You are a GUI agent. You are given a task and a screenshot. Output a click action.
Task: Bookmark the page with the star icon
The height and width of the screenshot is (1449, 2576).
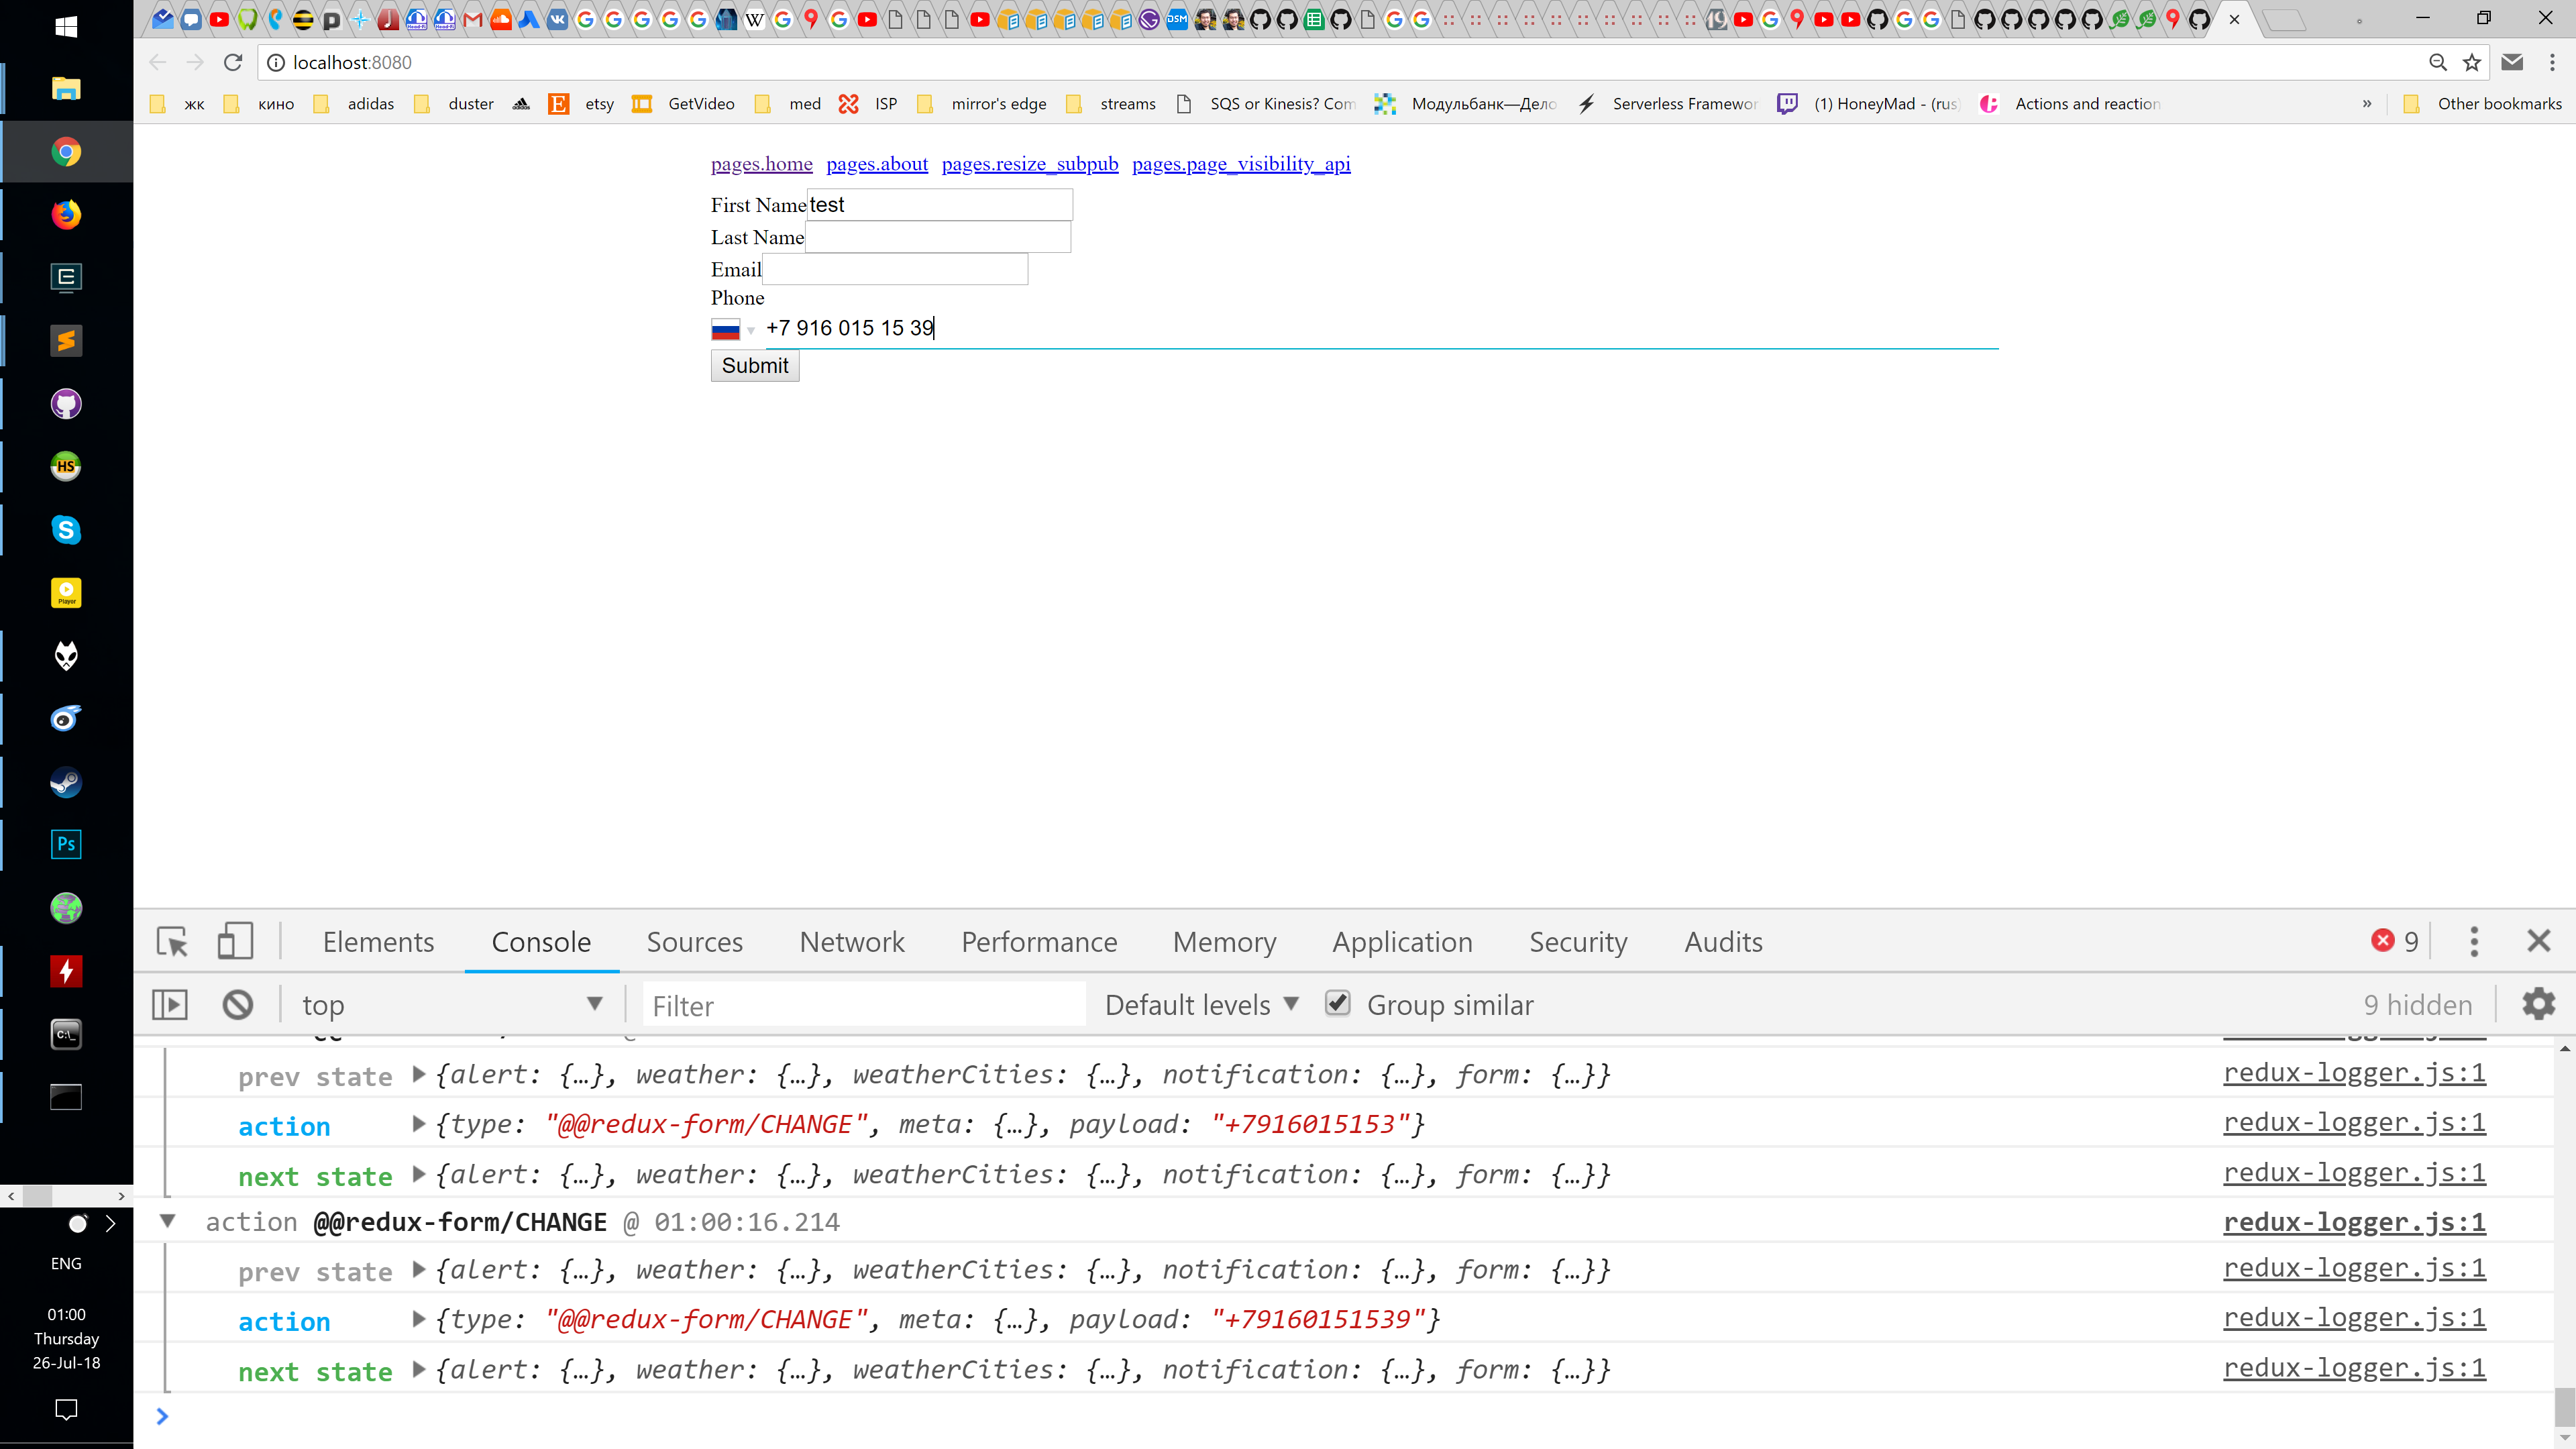point(2472,62)
